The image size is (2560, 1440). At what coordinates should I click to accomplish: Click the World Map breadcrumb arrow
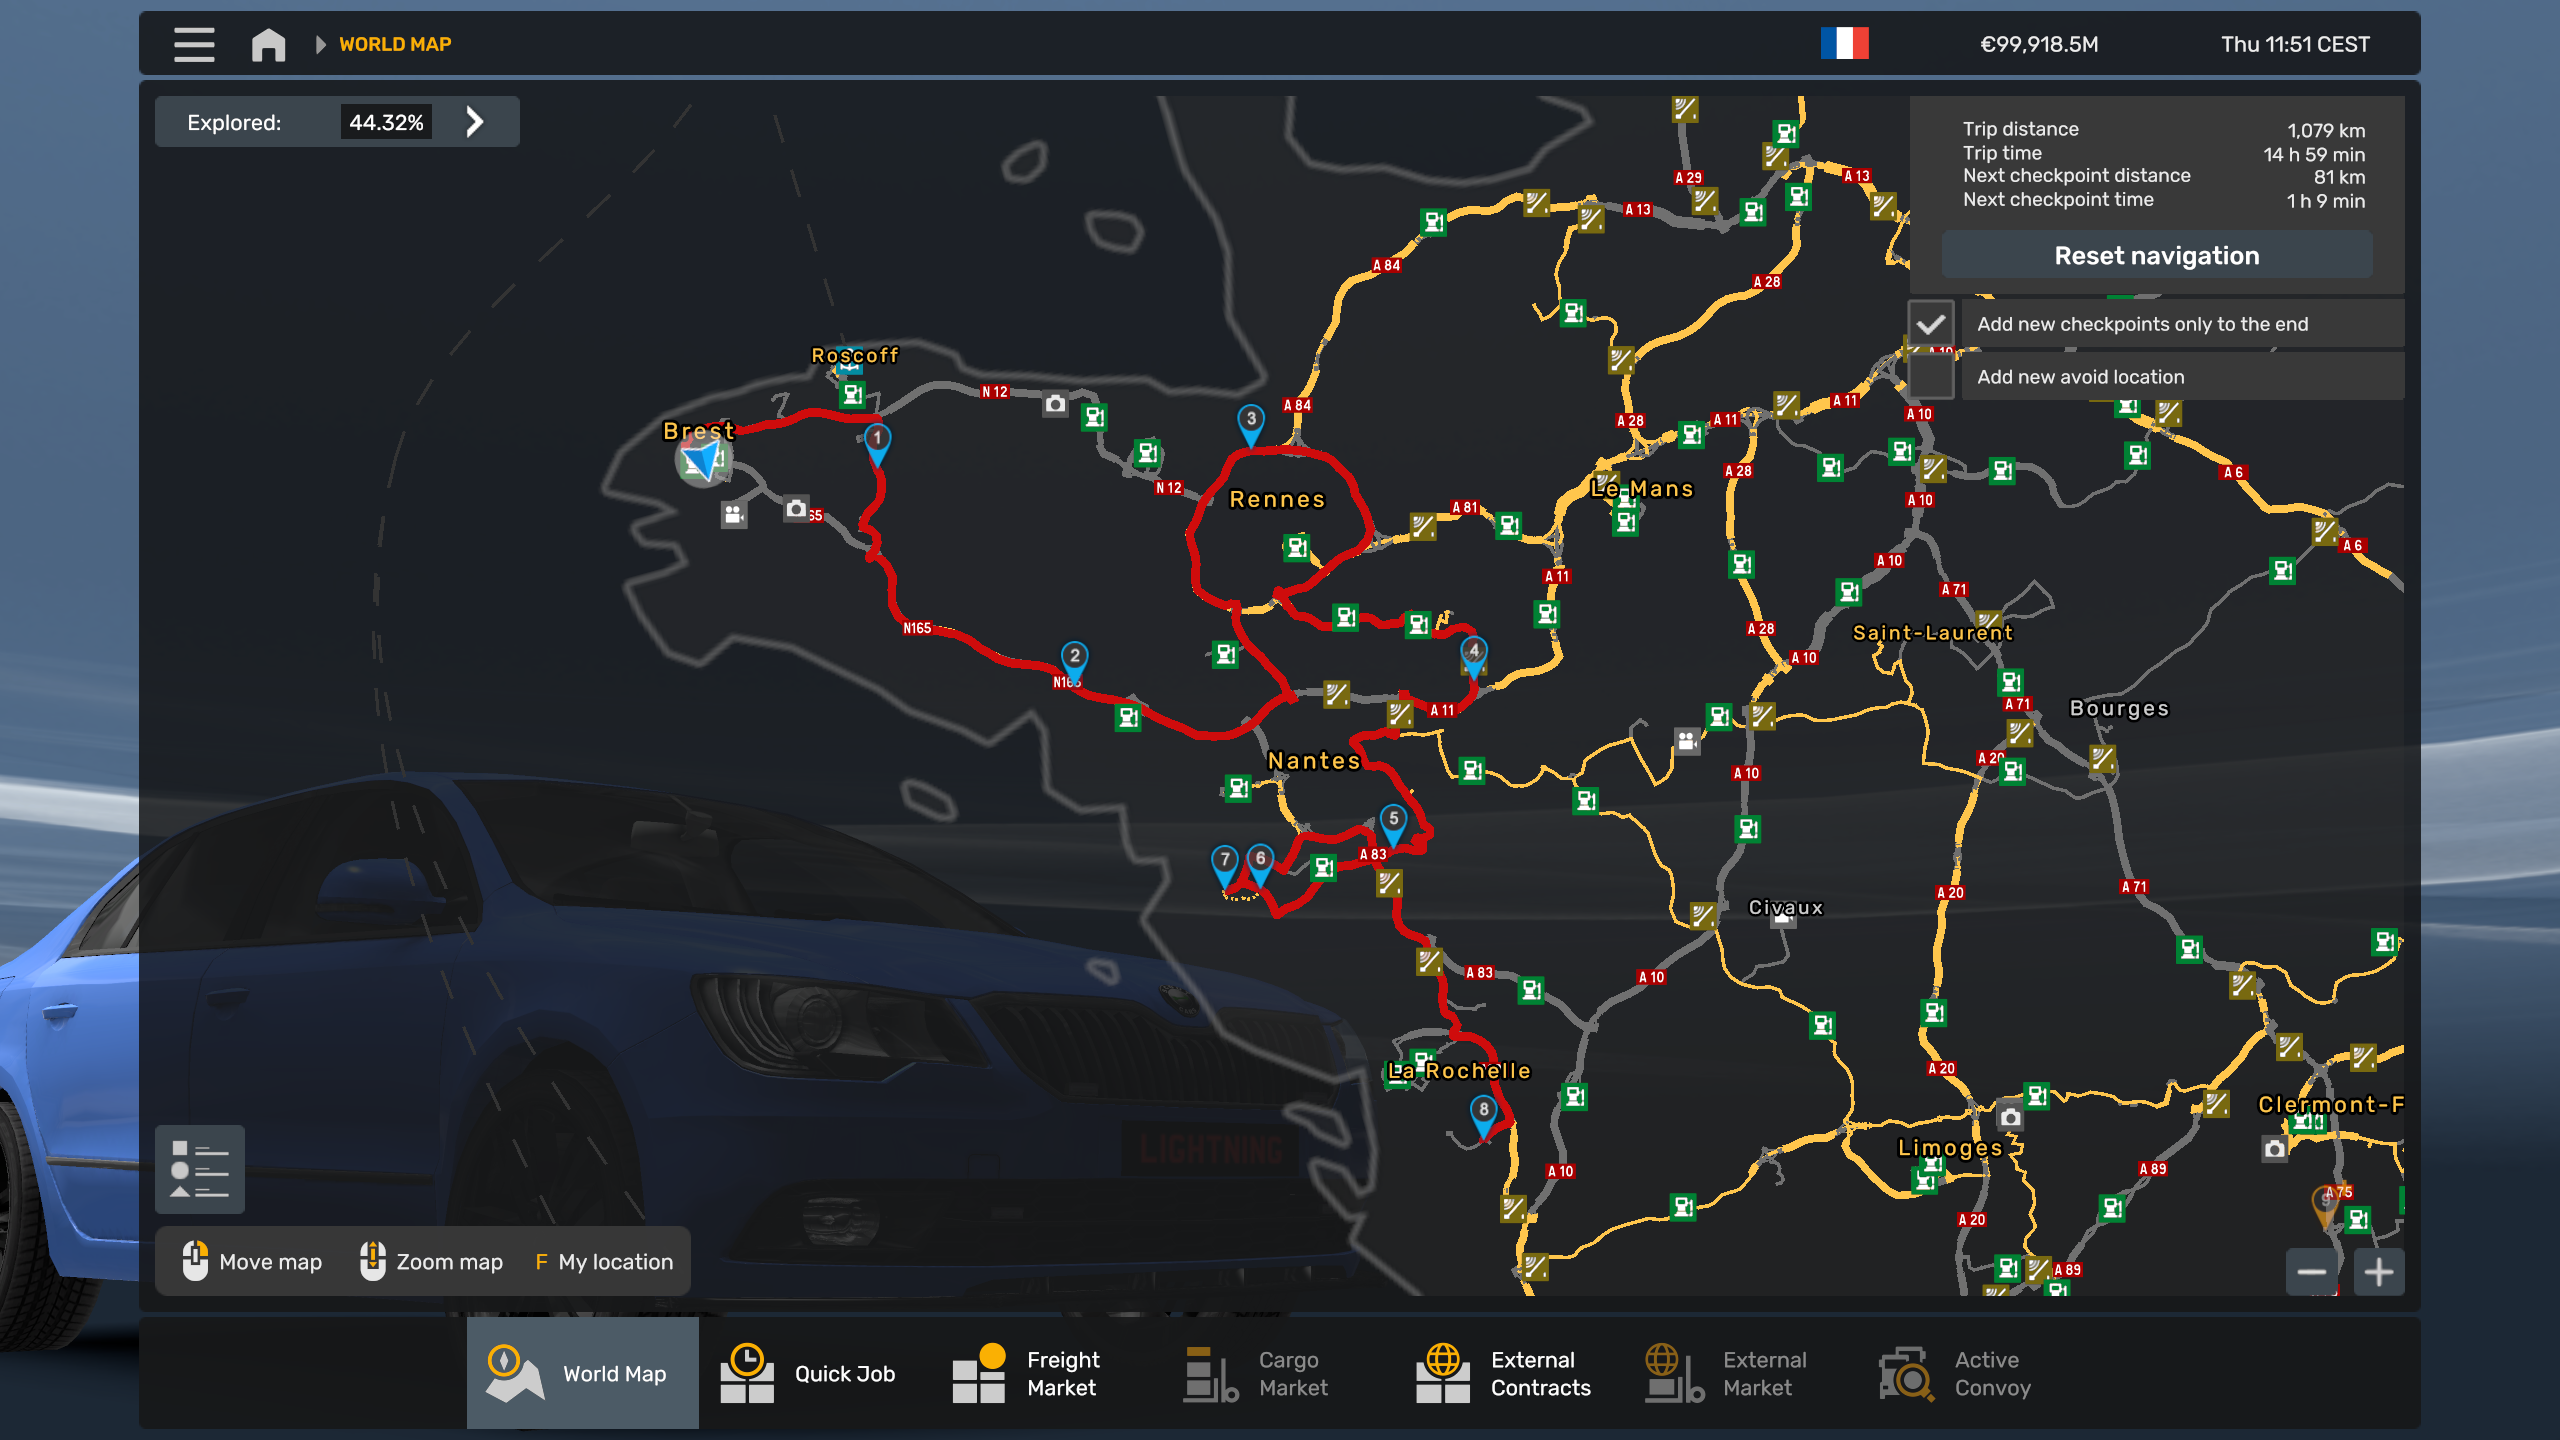[321, 44]
